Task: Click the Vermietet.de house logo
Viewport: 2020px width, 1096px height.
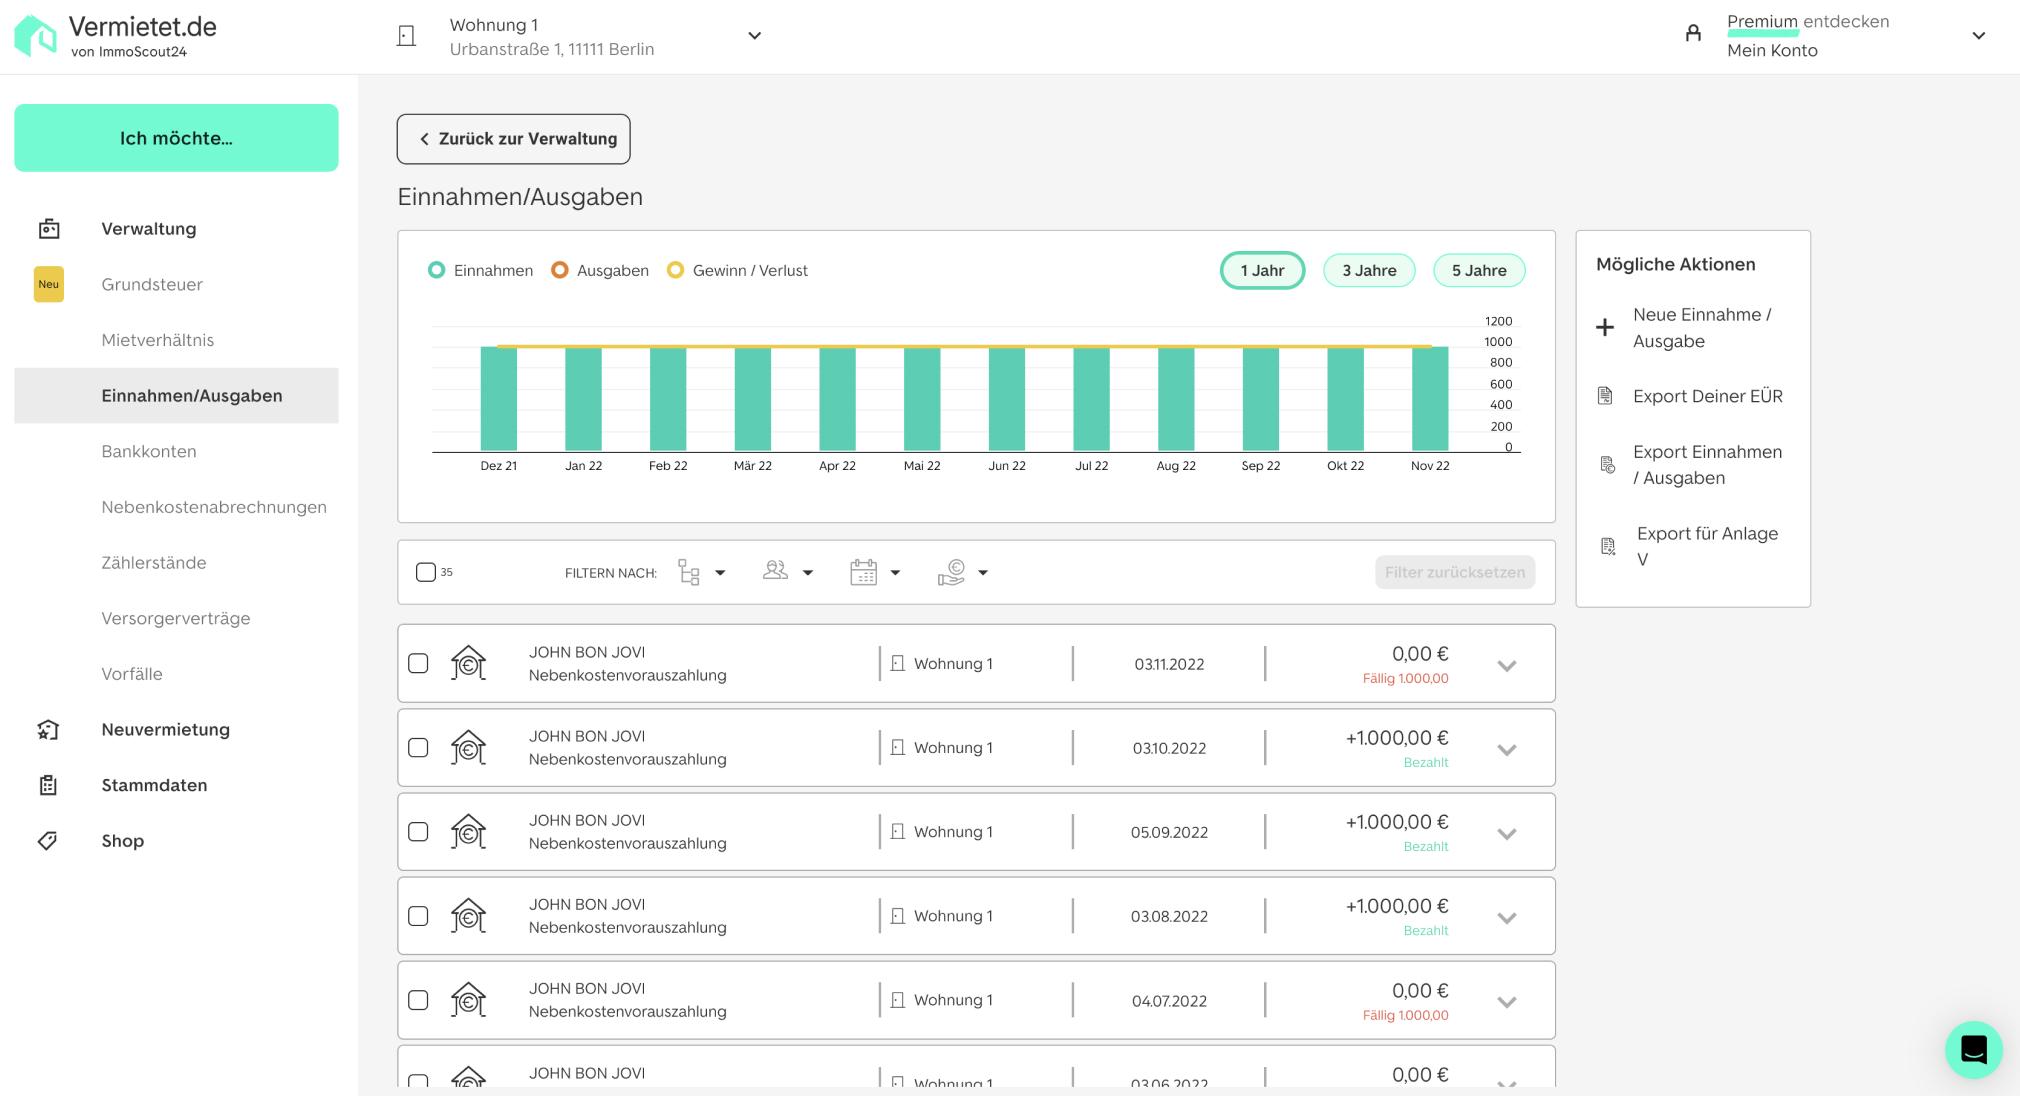Action: [x=35, y=36]
